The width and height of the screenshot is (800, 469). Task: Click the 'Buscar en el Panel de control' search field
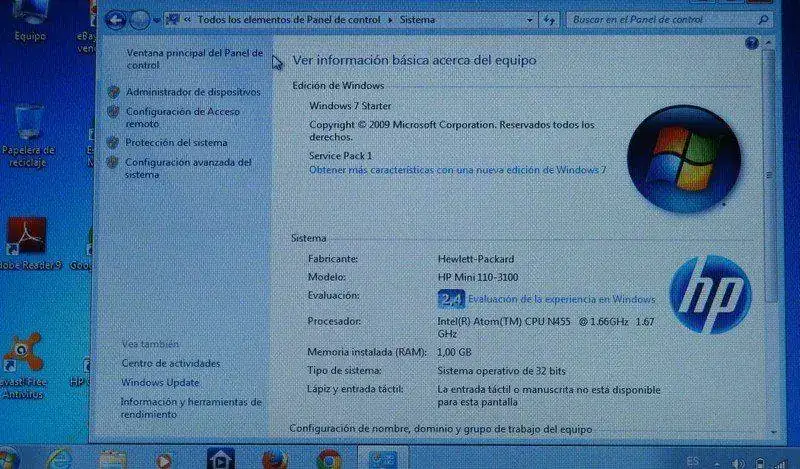point(668,20)
